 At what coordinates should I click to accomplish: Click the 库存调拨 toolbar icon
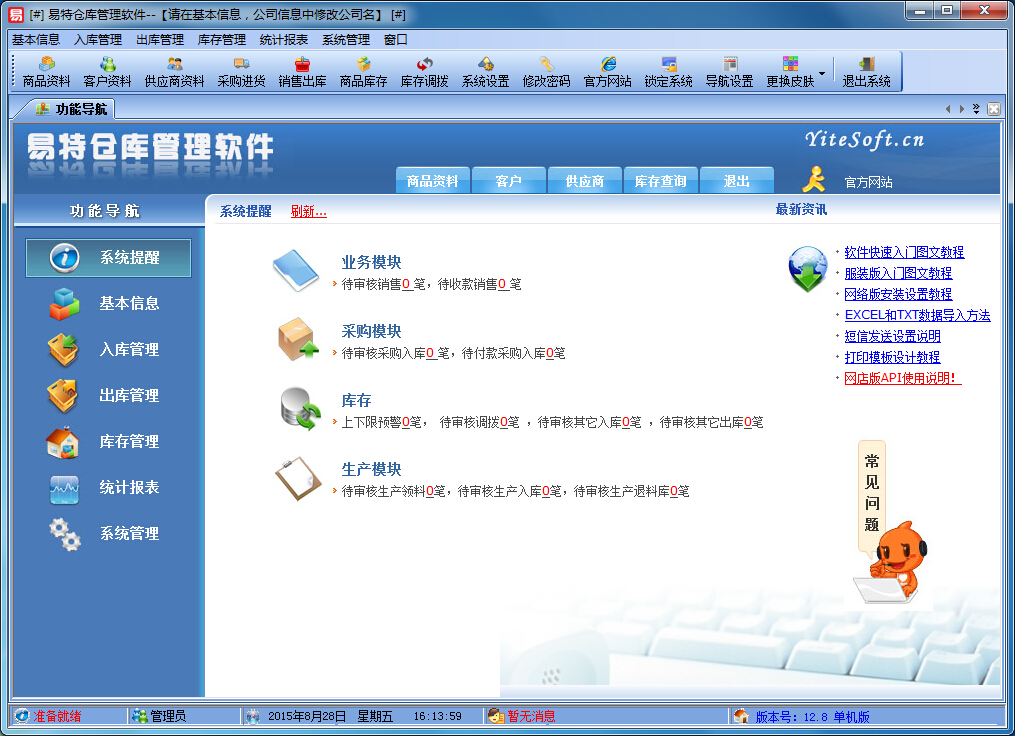pyautogui.click(x=424, y=72)
